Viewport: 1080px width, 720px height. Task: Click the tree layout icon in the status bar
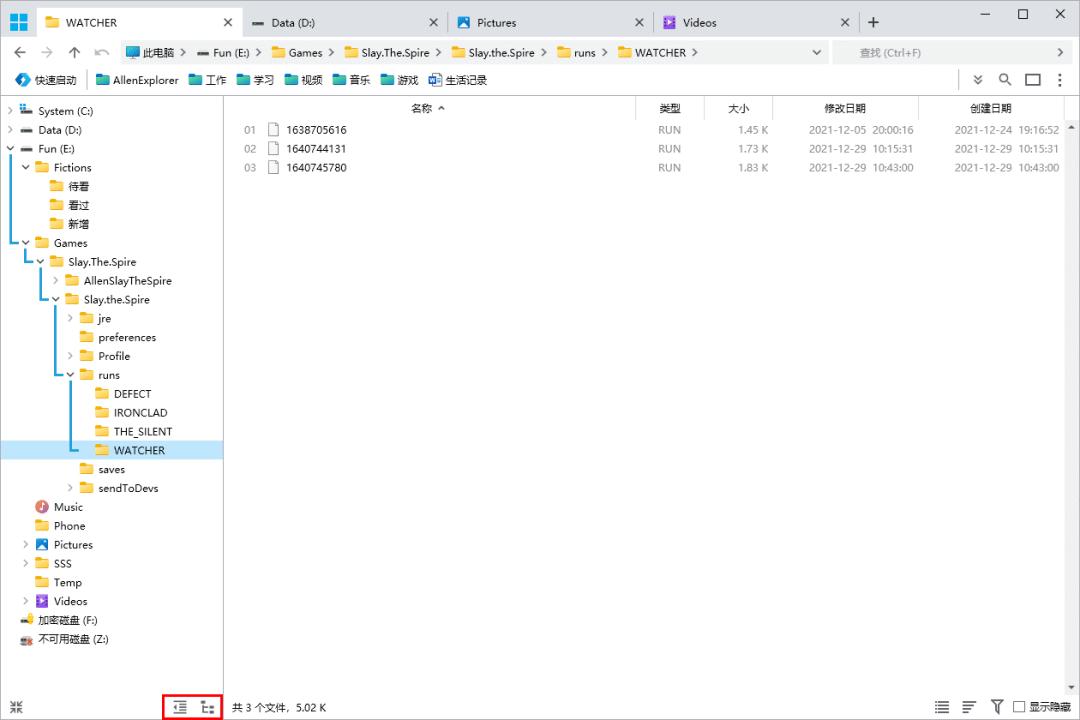207,707
